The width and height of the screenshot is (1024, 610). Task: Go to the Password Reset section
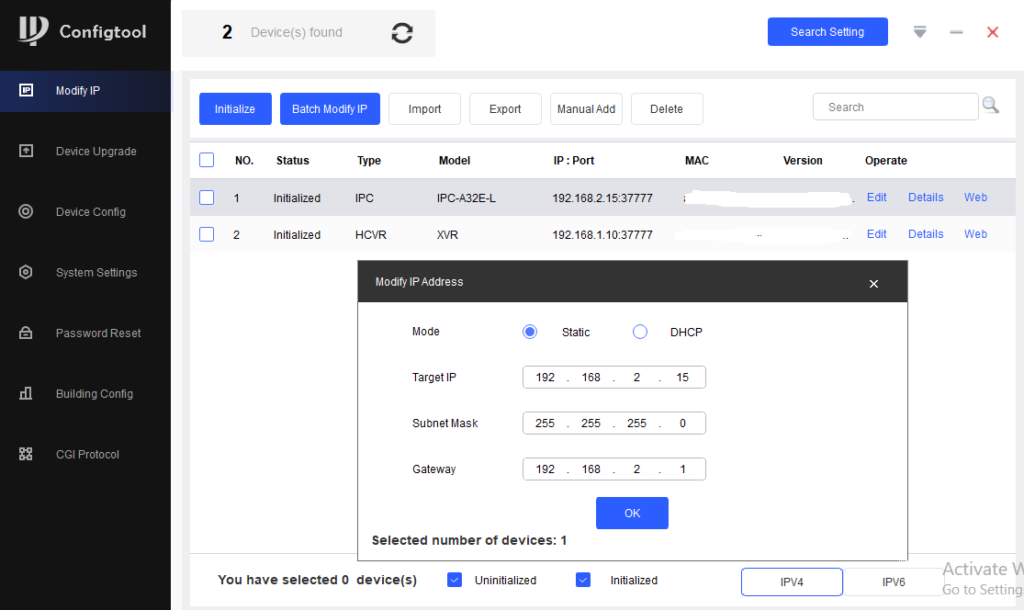point(98,333)
